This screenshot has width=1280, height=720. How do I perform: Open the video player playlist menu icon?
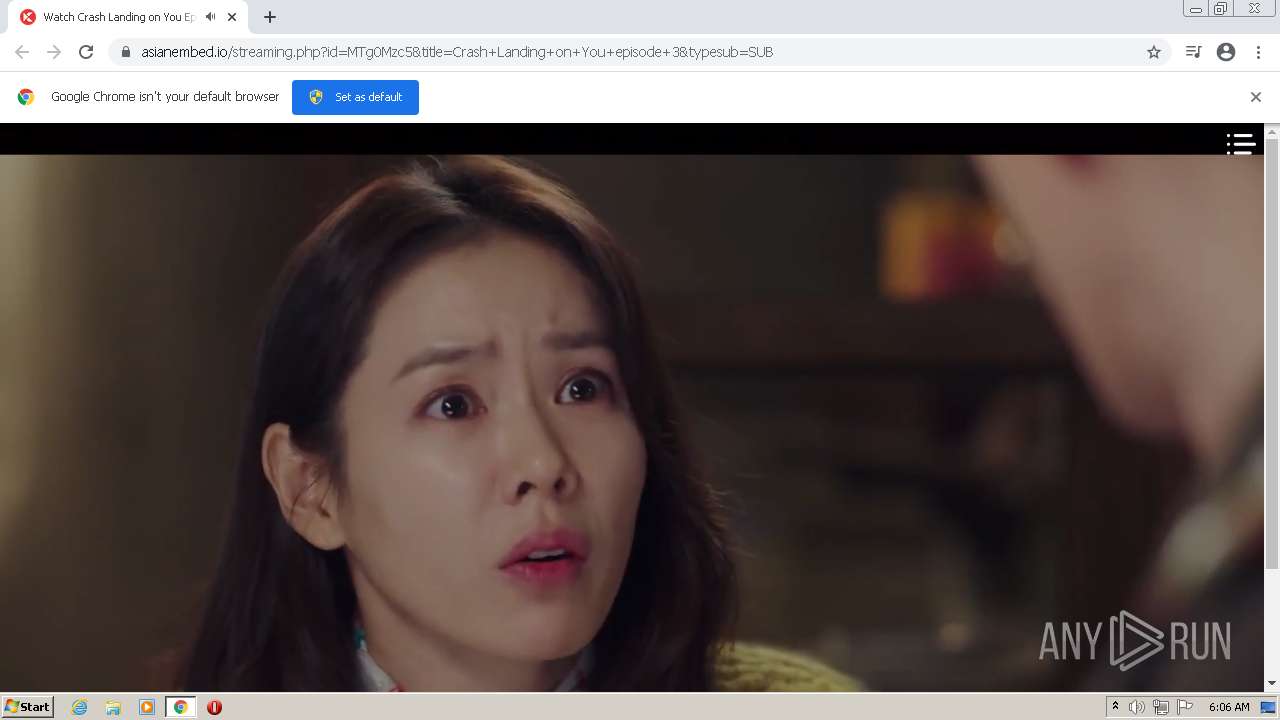pyautogui.click(x=1241, y=144)
